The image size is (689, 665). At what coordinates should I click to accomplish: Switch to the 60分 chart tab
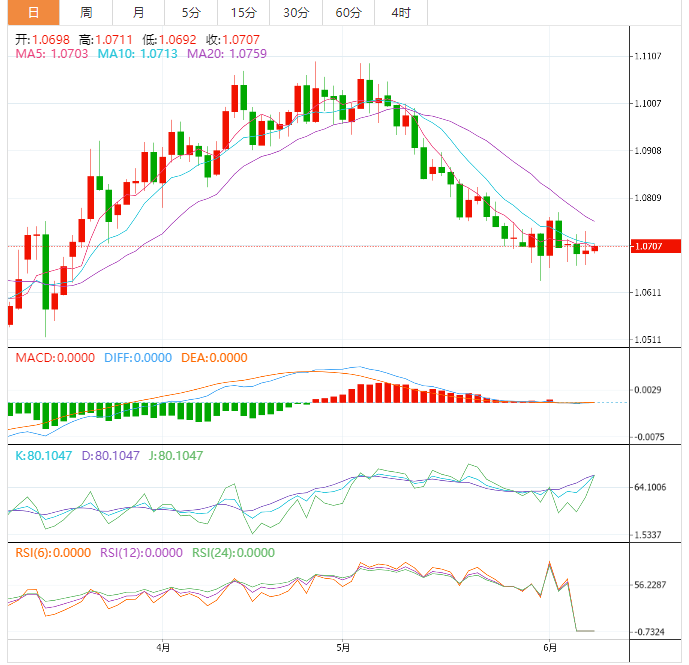[x=348, y=13]
